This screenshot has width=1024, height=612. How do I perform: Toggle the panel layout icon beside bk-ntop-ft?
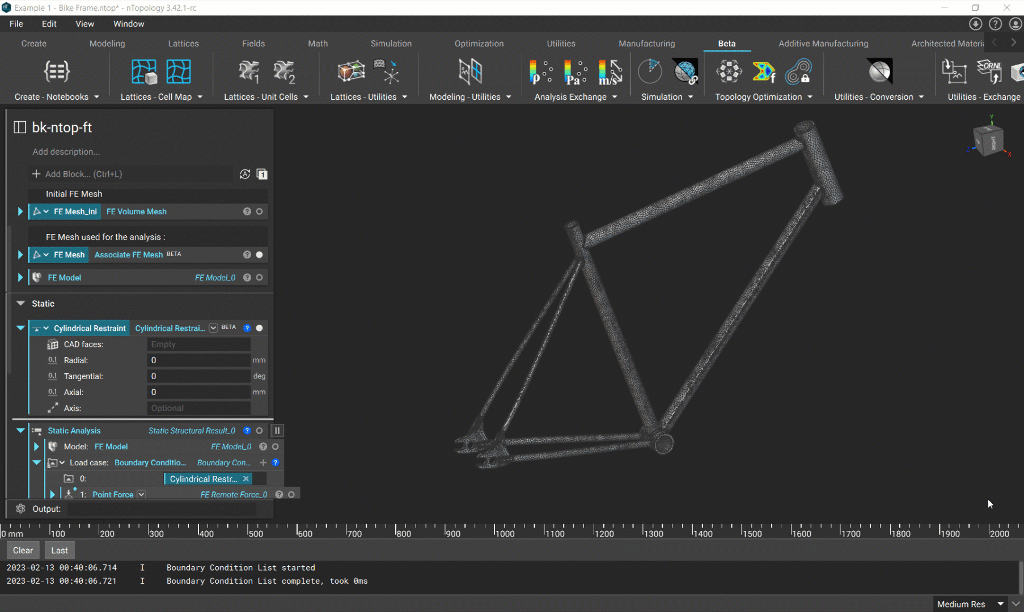(20, 127)
